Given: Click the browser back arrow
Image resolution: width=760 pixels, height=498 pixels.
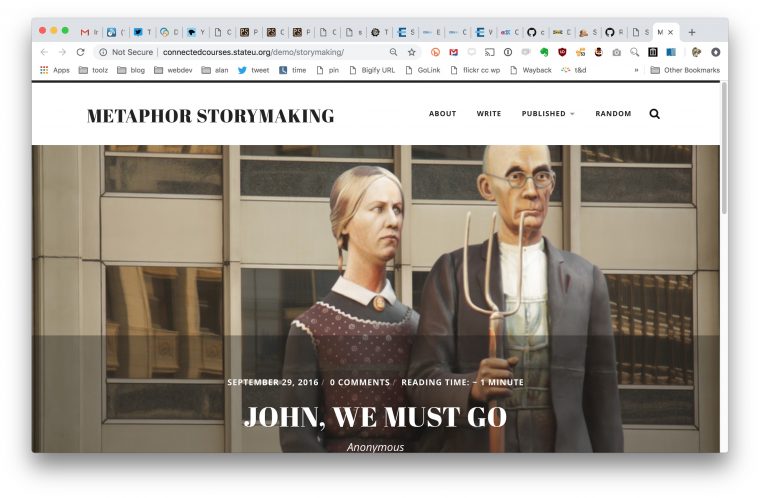Looking at the screenshot, I should [44, 52].
